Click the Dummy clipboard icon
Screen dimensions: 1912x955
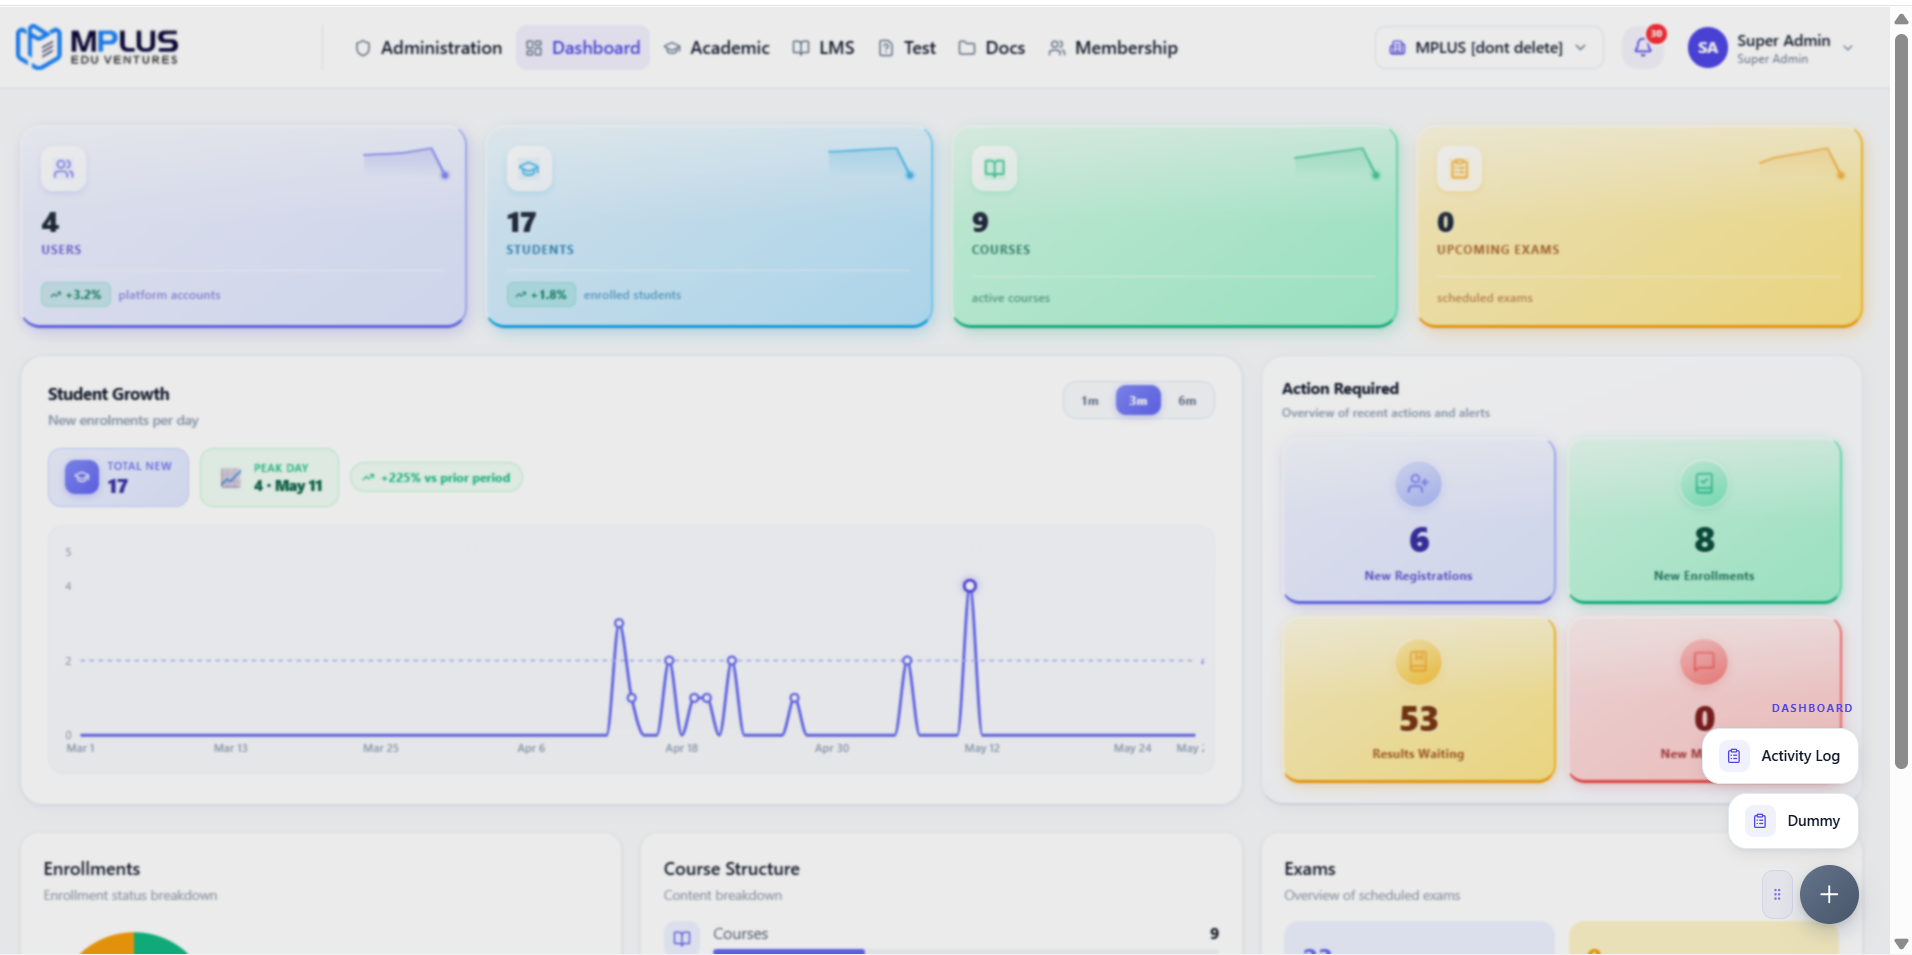pos(1760,821)
